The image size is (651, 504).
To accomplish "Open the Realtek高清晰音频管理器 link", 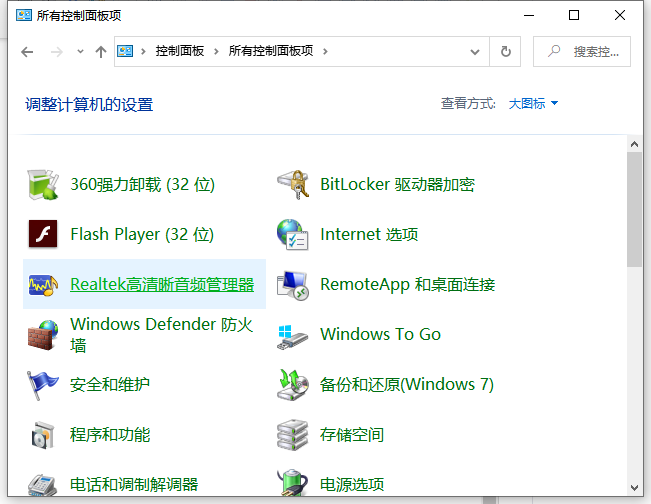I will pyautogui.click(x=162, y=285).
